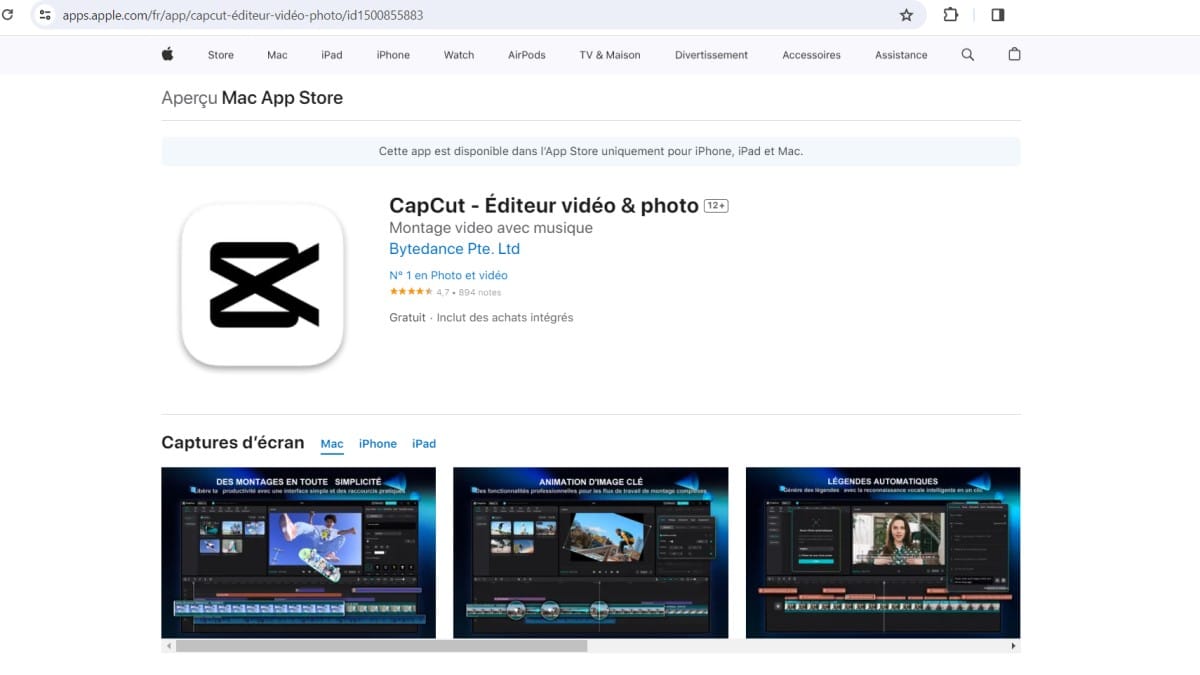View site information icon in address bar
The width and height of the screenshot is (1200, 675).
[x=45, y=15]
